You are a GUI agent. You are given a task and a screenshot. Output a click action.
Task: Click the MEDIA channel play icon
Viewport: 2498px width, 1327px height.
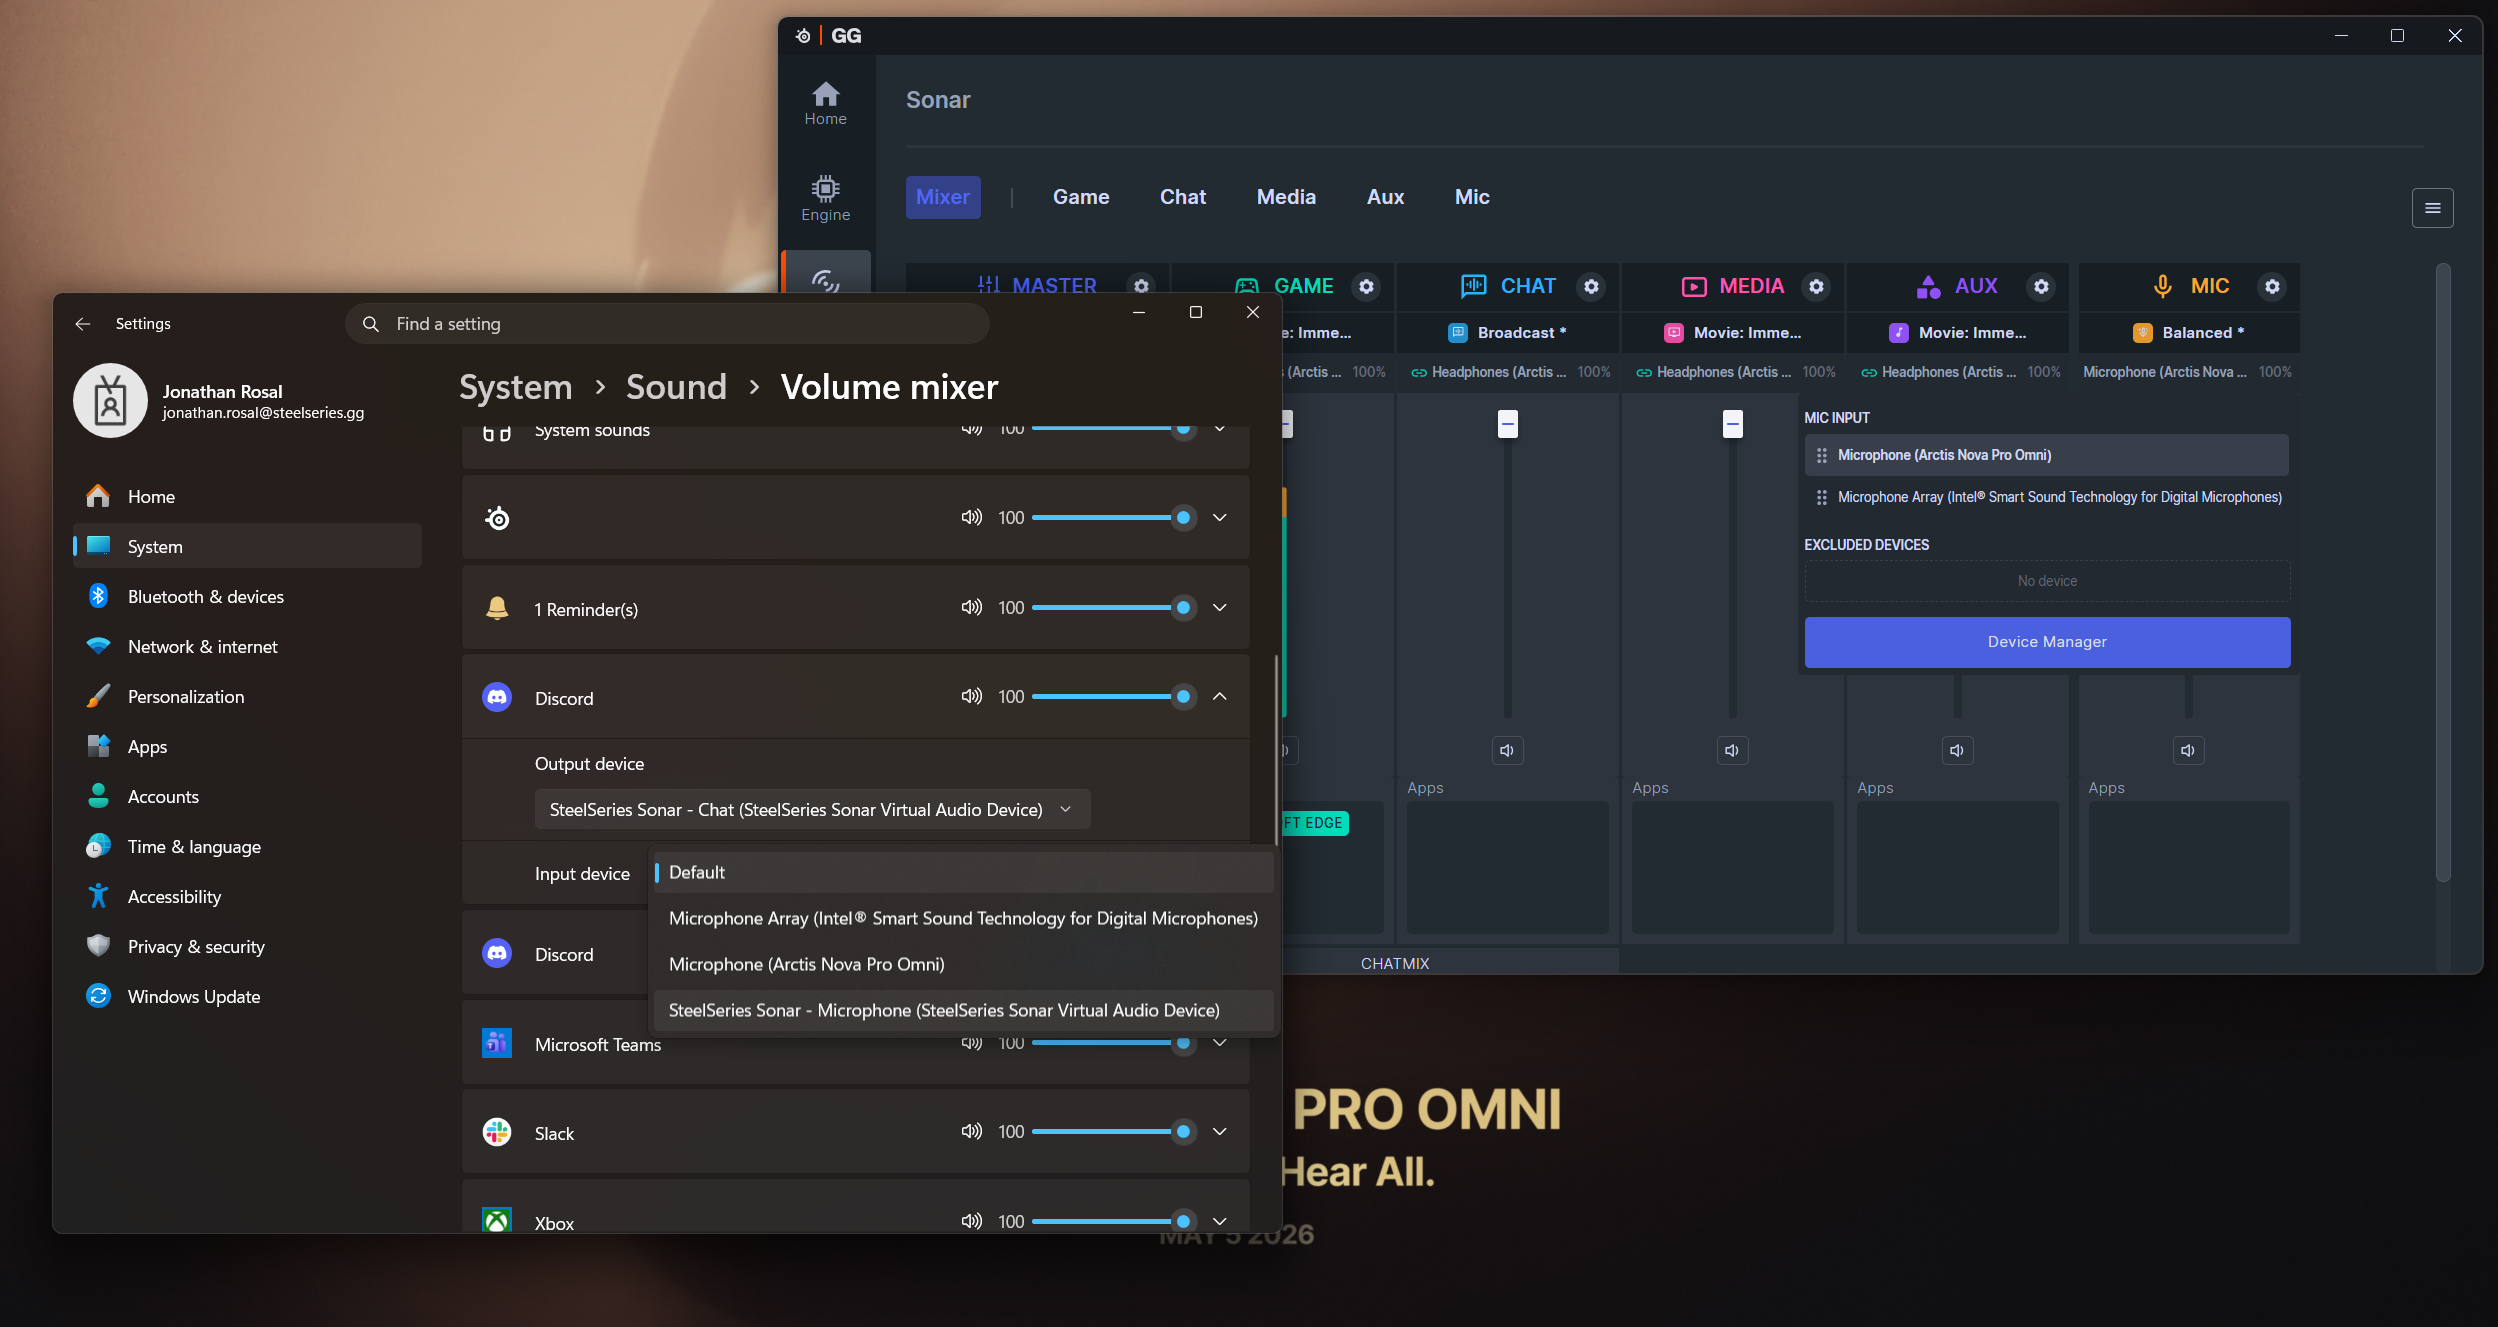(x=1694, y=287)
